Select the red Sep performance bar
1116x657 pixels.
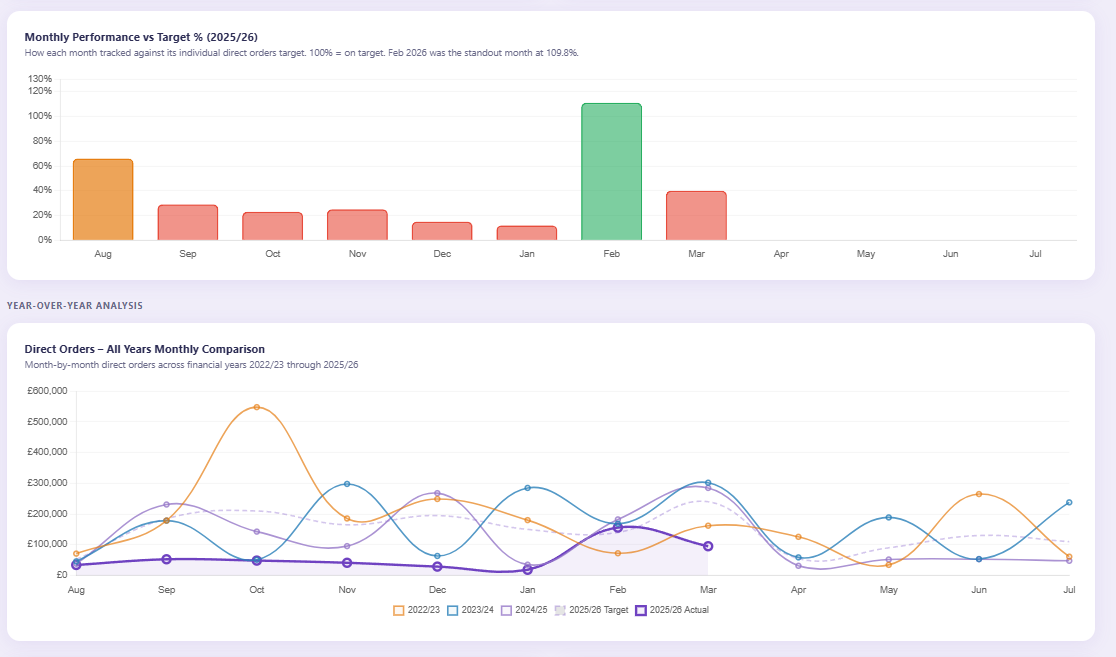click(188, 222)
